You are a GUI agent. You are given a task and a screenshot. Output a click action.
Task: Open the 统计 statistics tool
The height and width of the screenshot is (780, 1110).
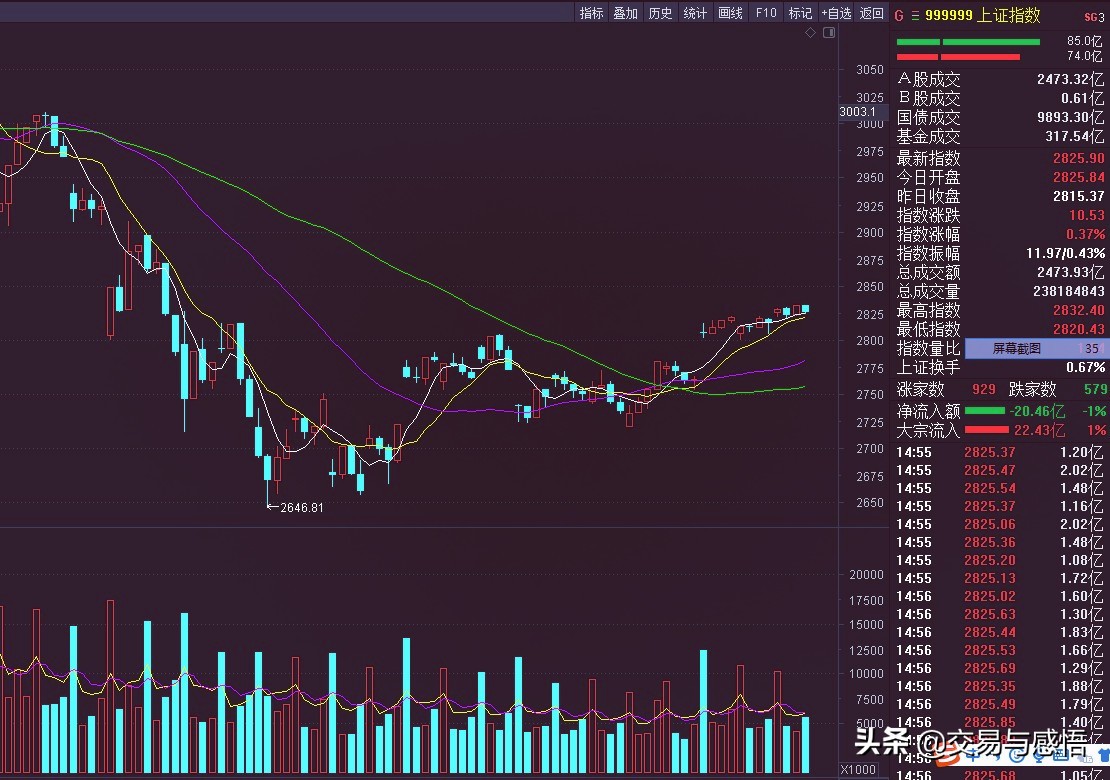click(695, 13)
